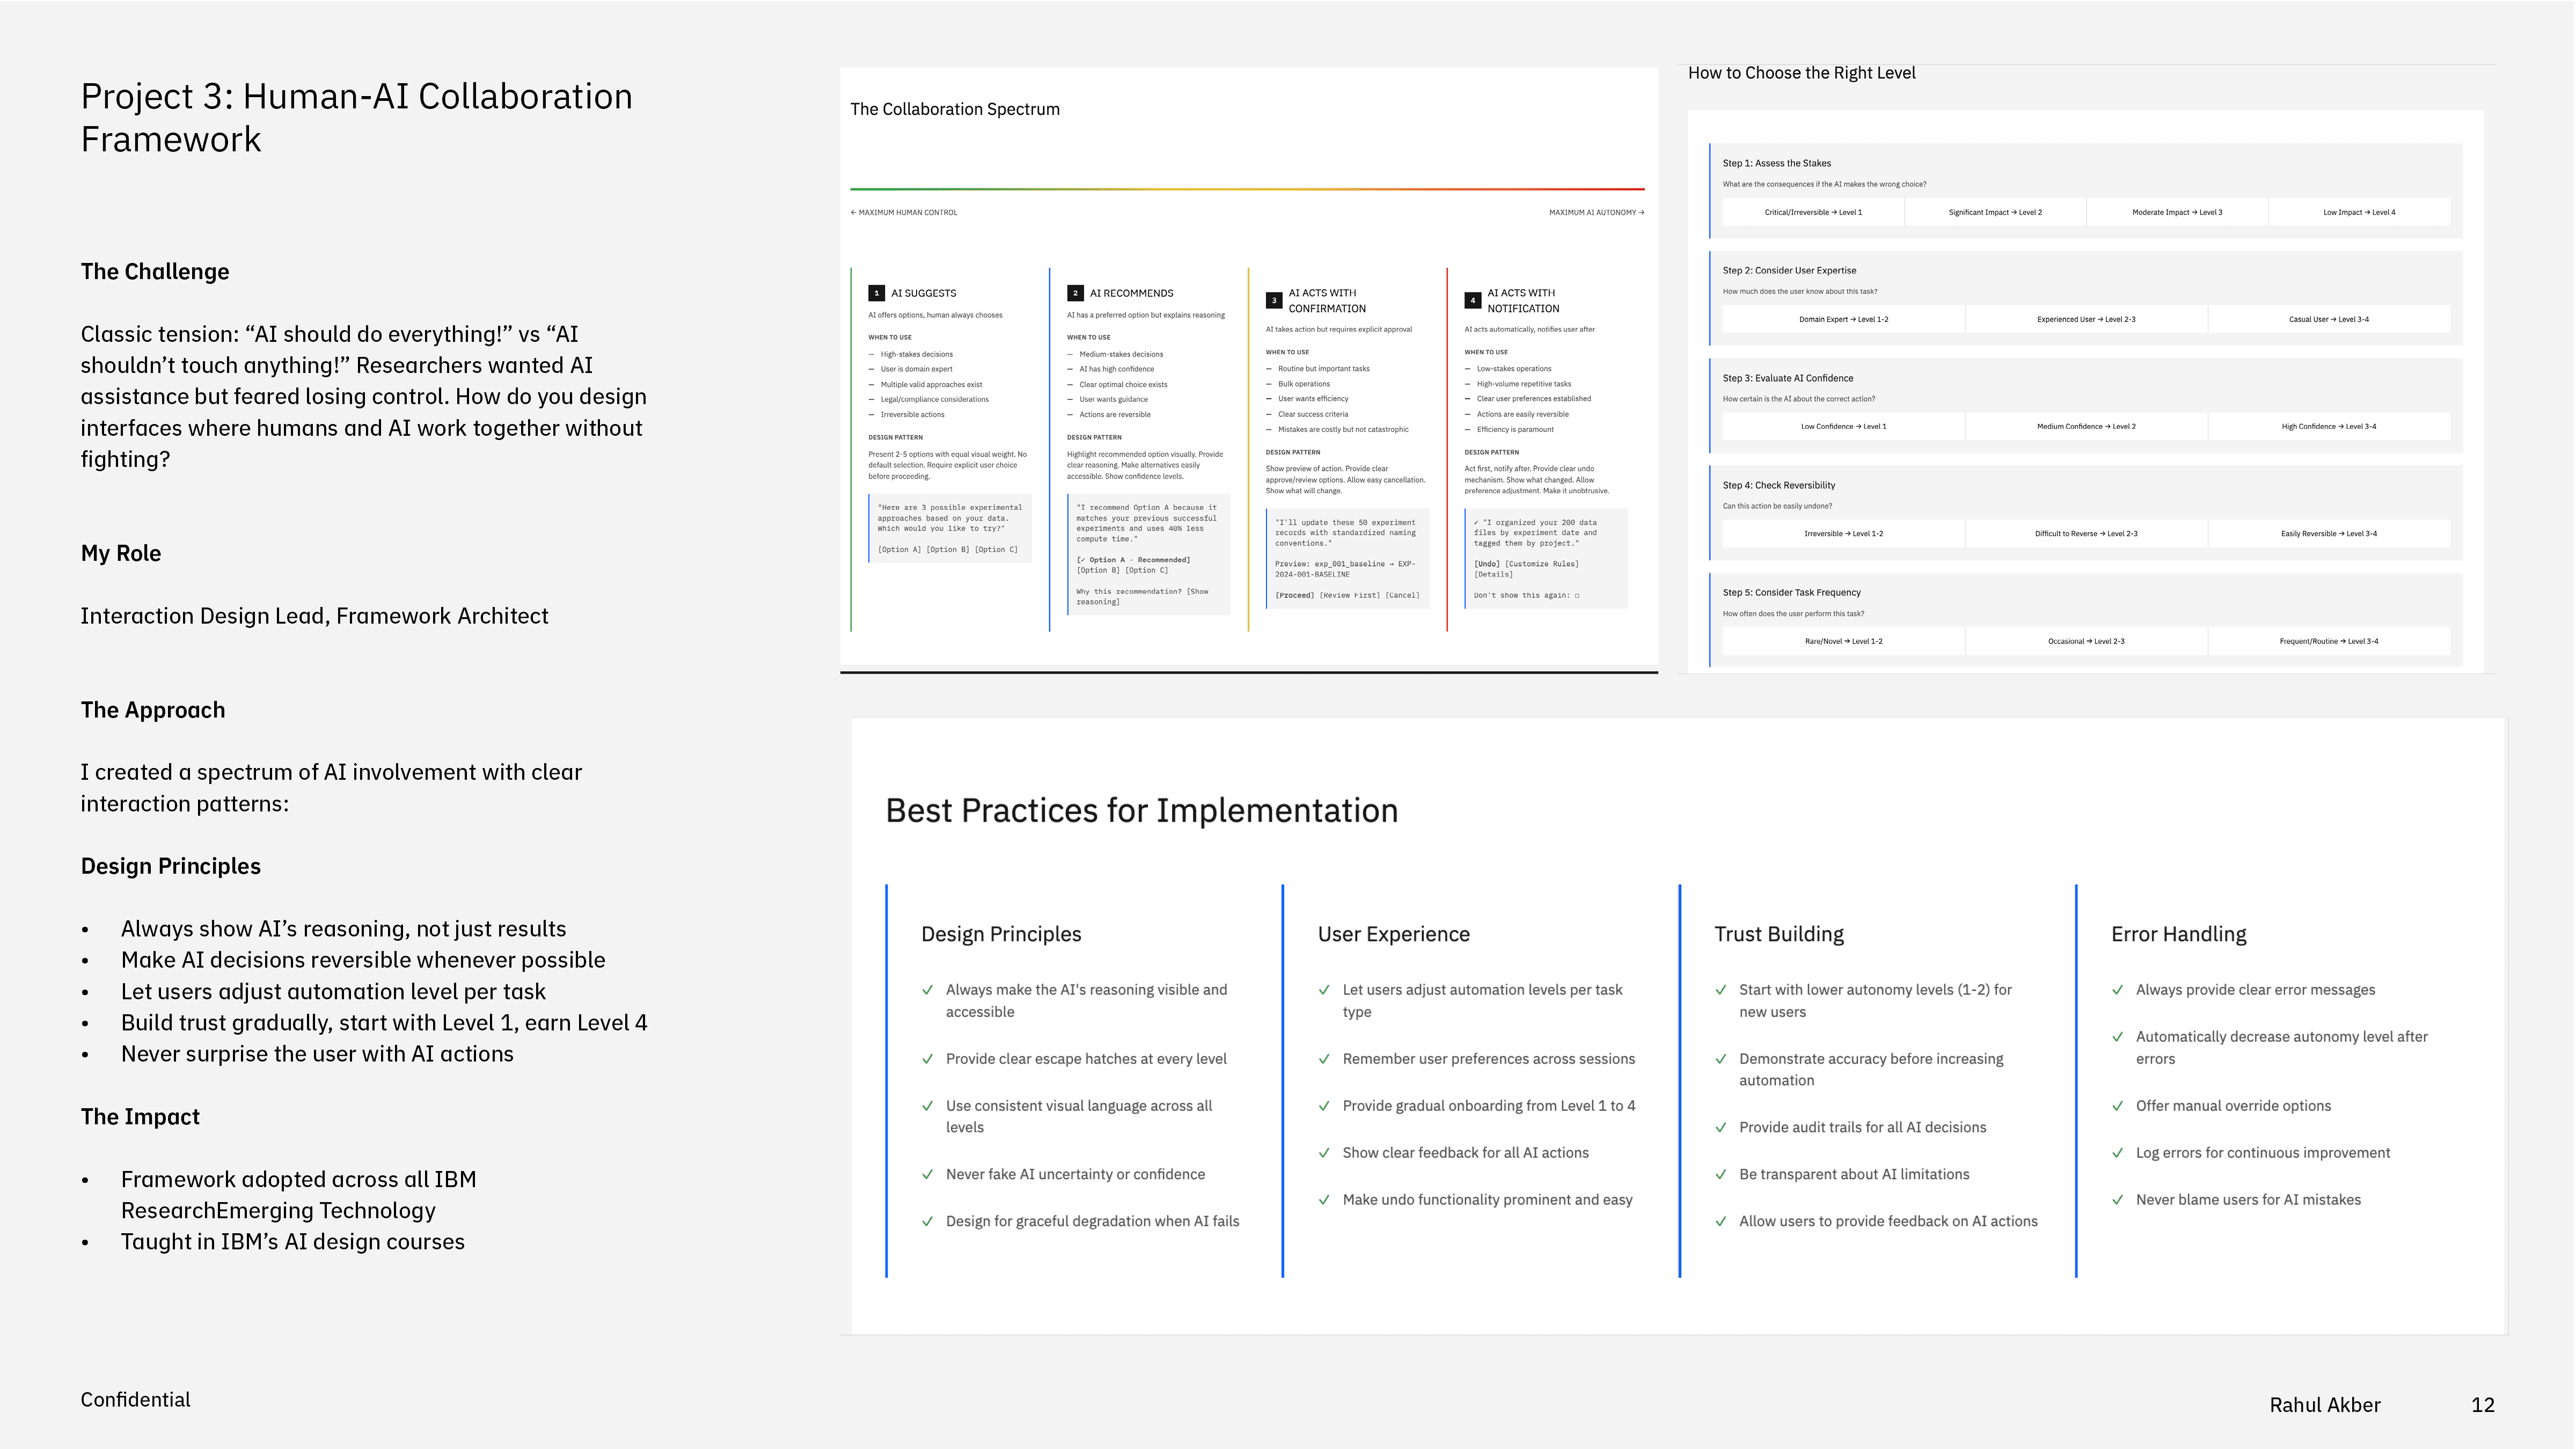Click the number 3 badge for Confirmation level

[x=1274, y=300]
